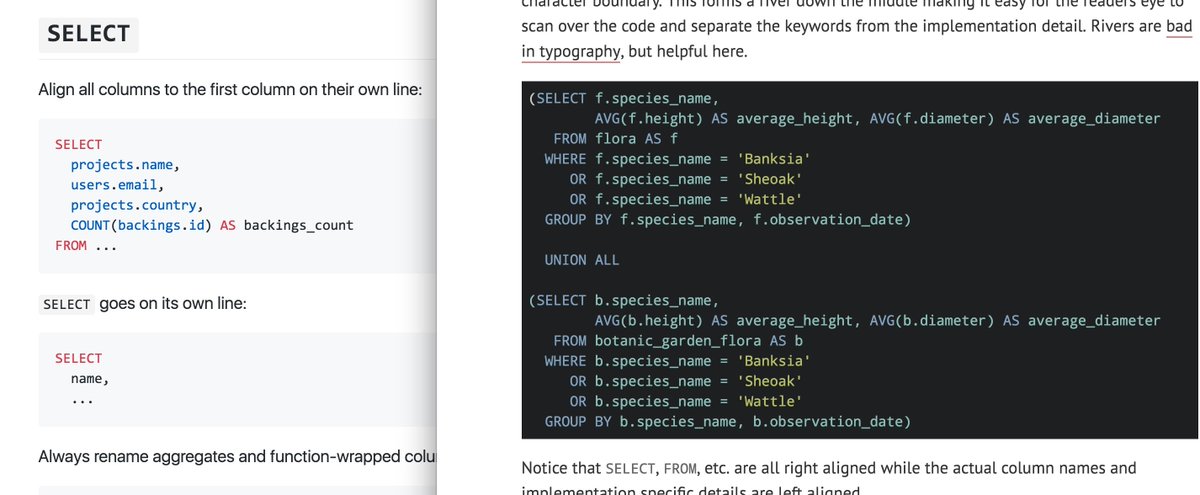Click 'Align all columns to the first column' sentence
This screenshot has height=495, width=1200.
[x=230, y=90]
